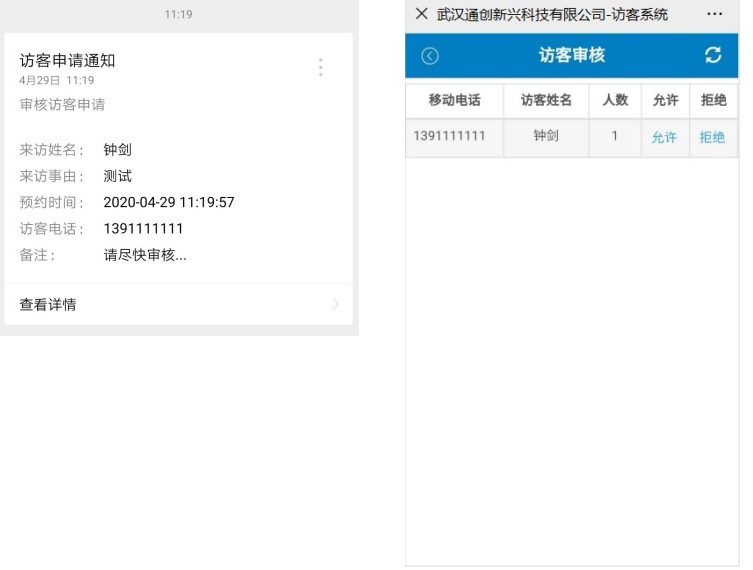Image resolution: width=753 pixels, height=570 pixels.
Task: Click the 访客姓名 column header
Action: click(546, 101)
